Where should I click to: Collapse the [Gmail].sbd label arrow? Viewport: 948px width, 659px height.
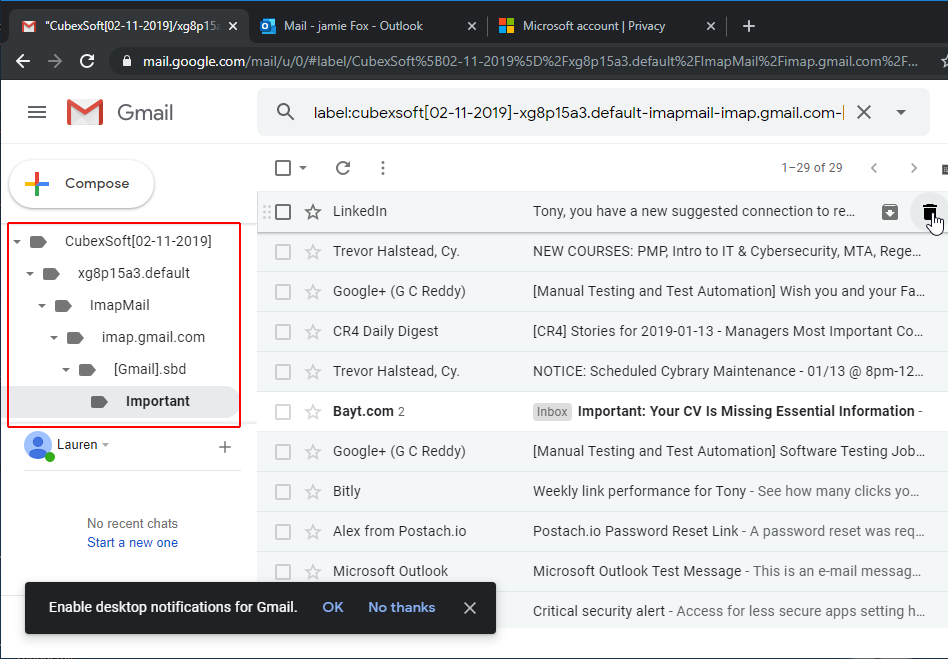(66, 370)
